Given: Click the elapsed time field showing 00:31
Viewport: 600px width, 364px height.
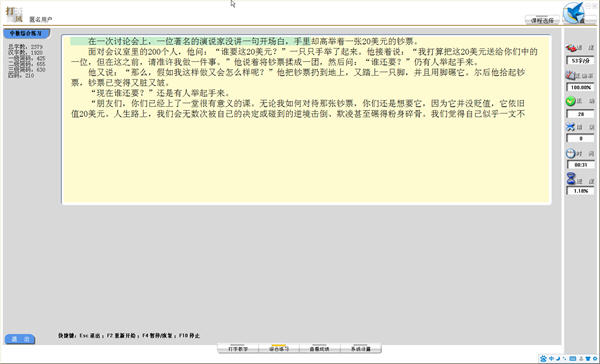Looking at the screenshot, I should click(580, 165).
